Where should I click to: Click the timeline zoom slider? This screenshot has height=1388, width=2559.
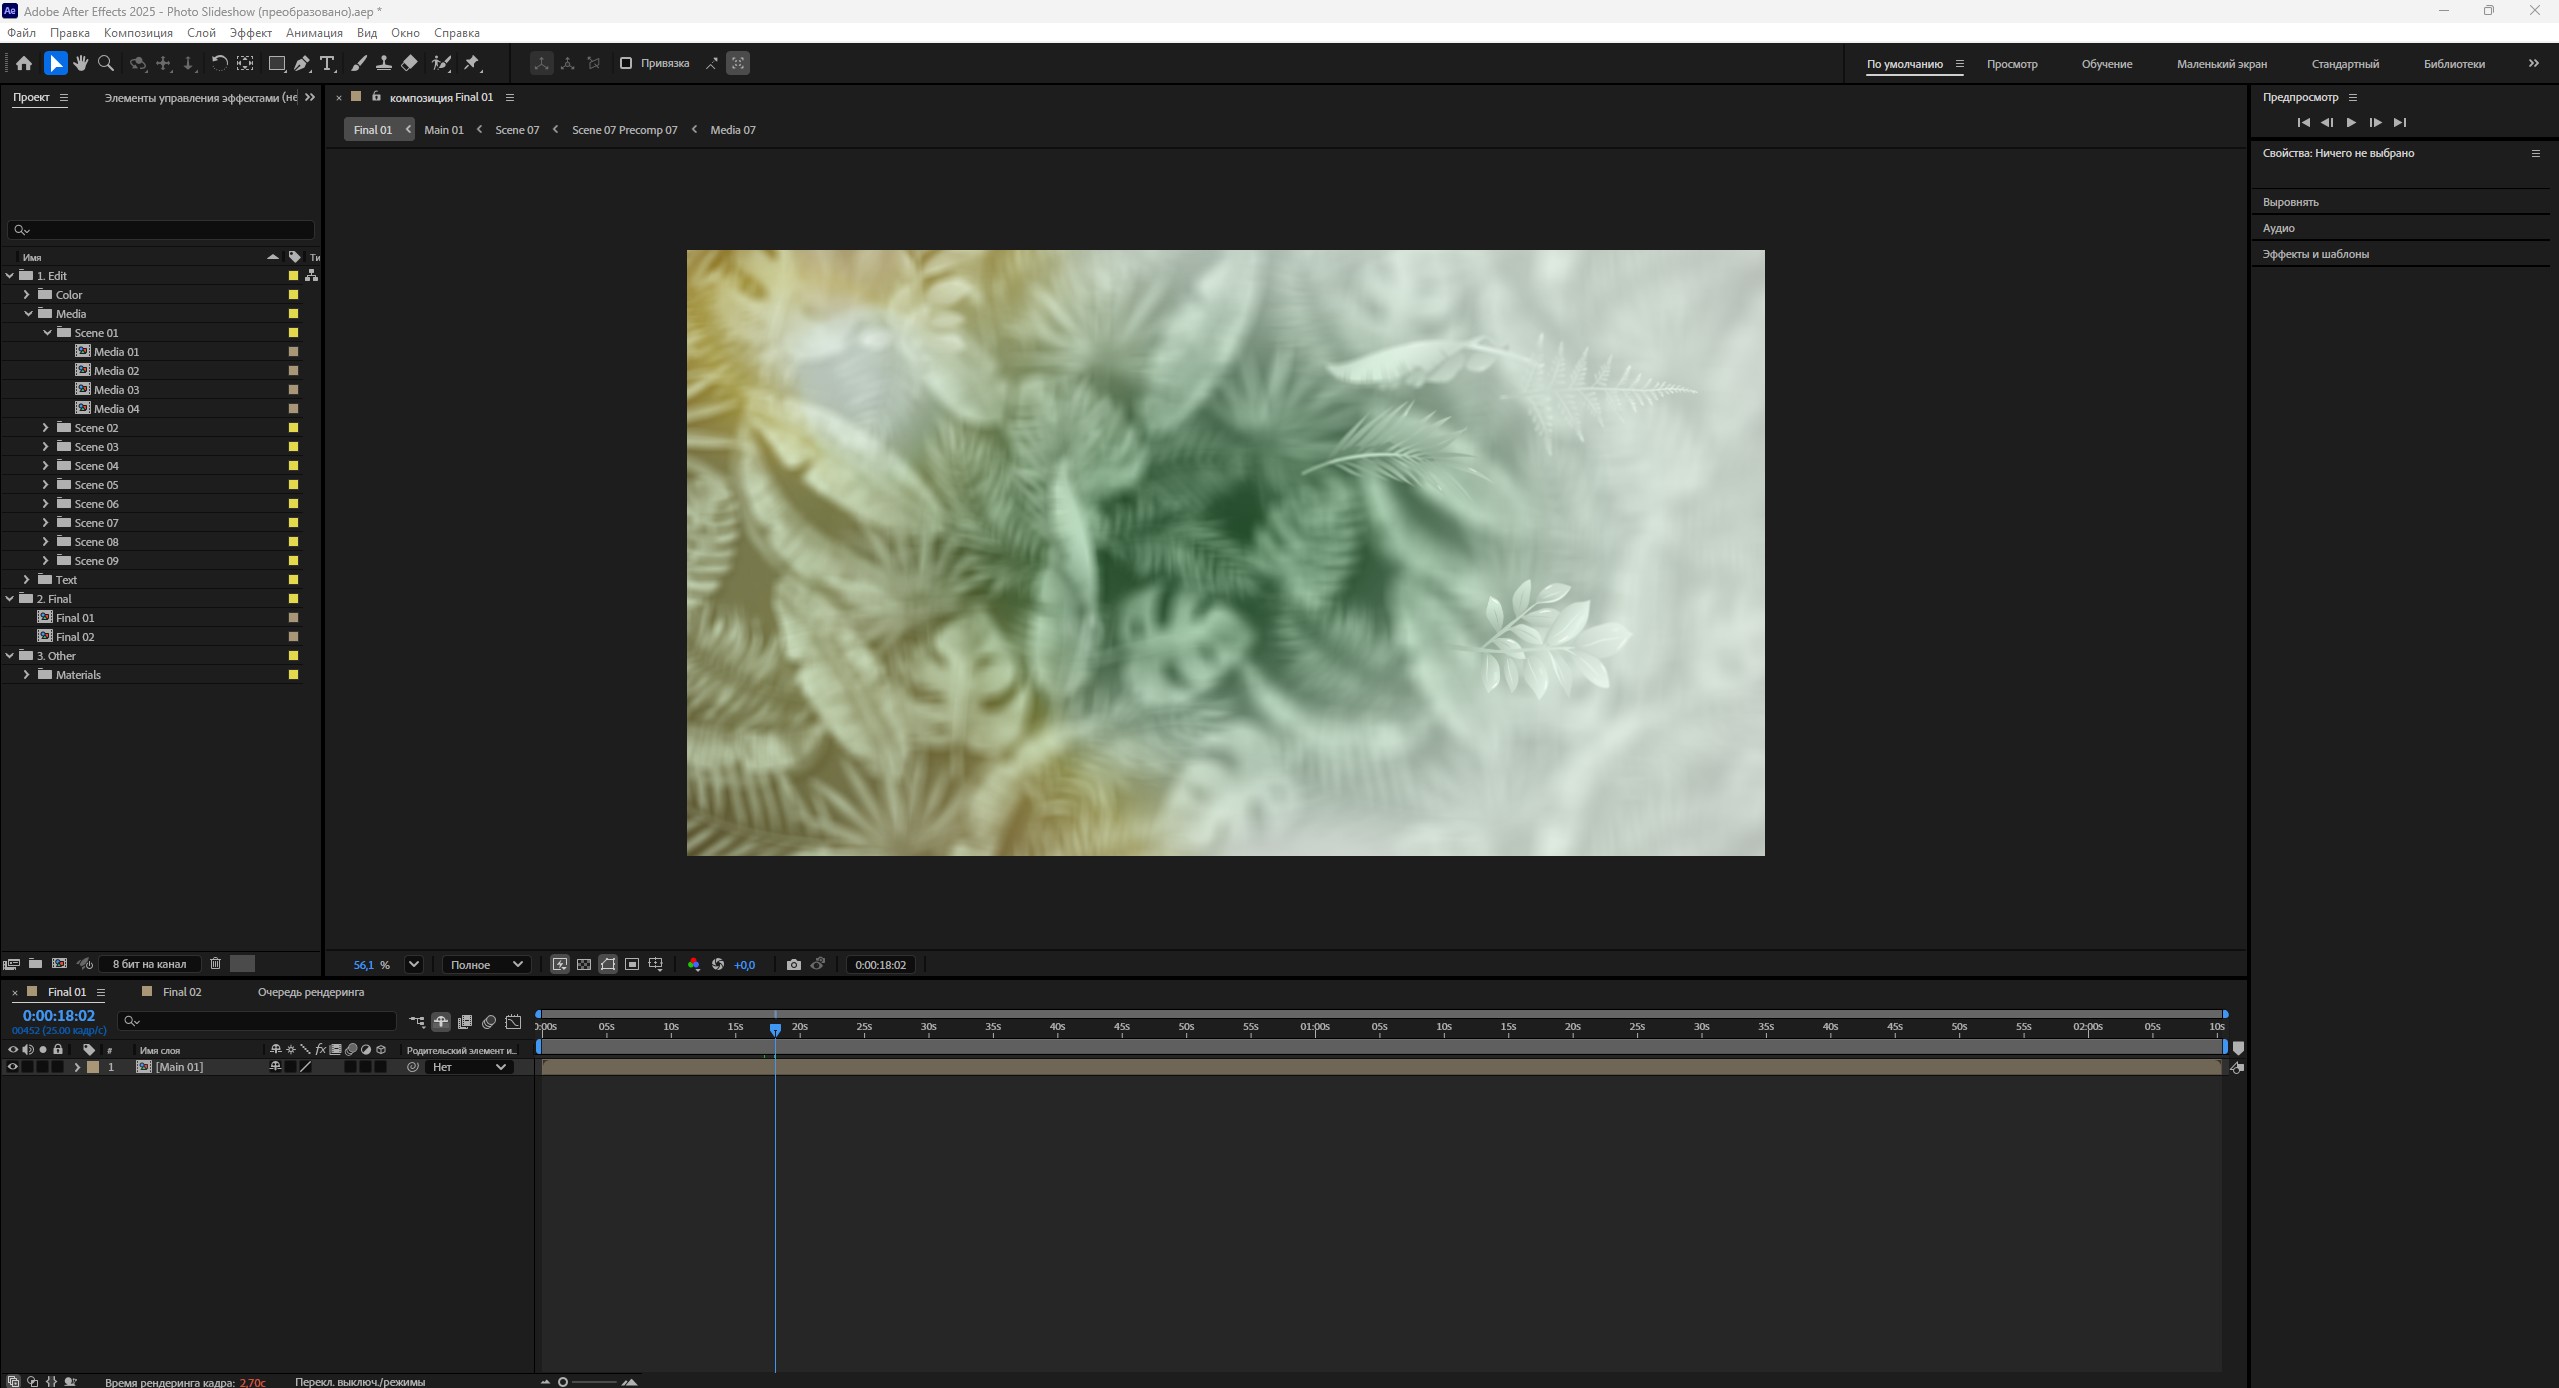(x=588, y=1382)
